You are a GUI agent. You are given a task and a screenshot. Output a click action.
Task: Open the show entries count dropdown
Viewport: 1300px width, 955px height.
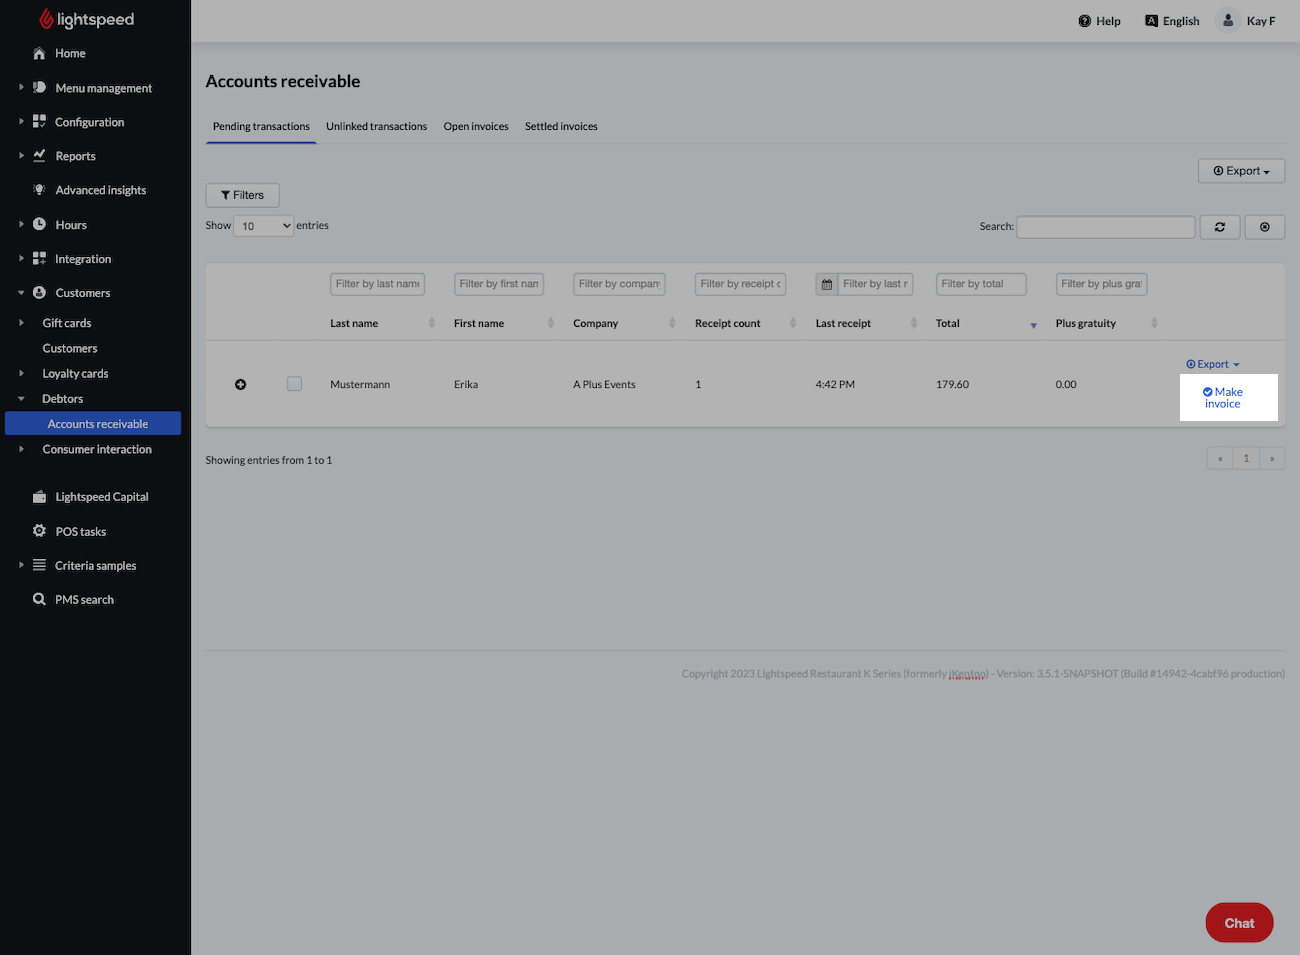pos(264,226)
